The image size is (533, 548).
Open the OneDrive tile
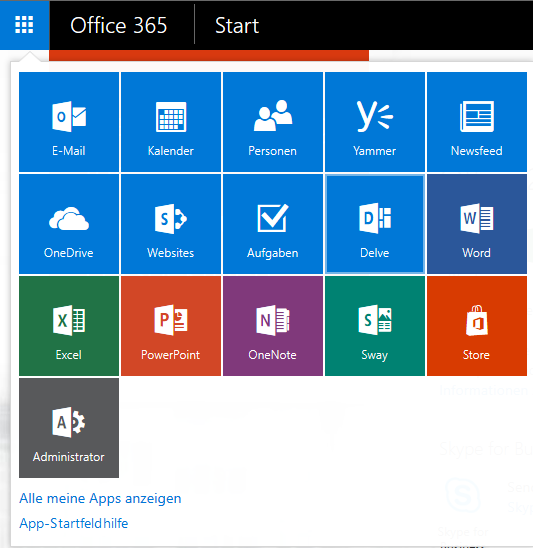(69, 224)
